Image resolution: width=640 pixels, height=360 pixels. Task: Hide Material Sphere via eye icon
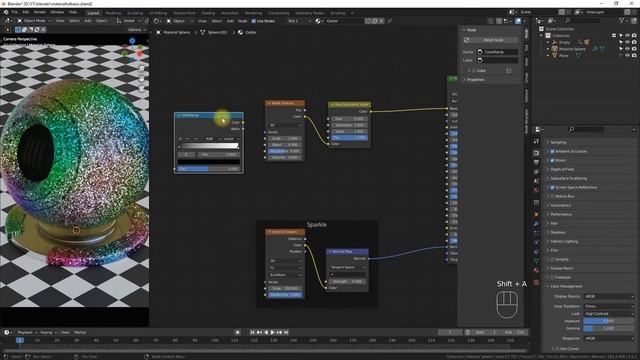[x=628, y=49]
